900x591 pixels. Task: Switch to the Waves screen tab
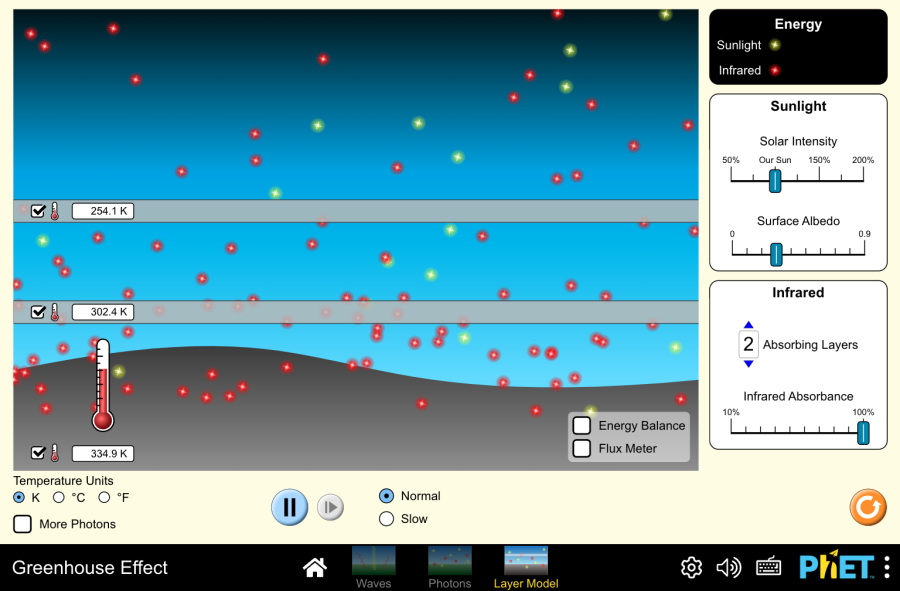(x=374, y=566)
